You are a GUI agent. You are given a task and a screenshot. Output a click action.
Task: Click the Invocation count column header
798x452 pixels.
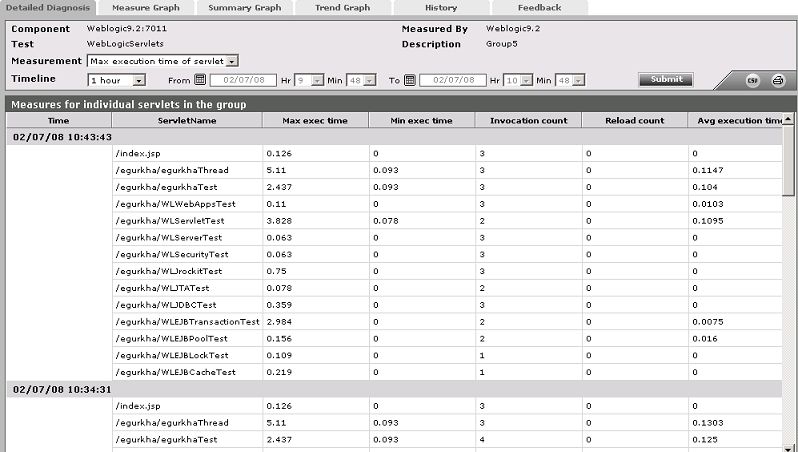coord(528,121)
